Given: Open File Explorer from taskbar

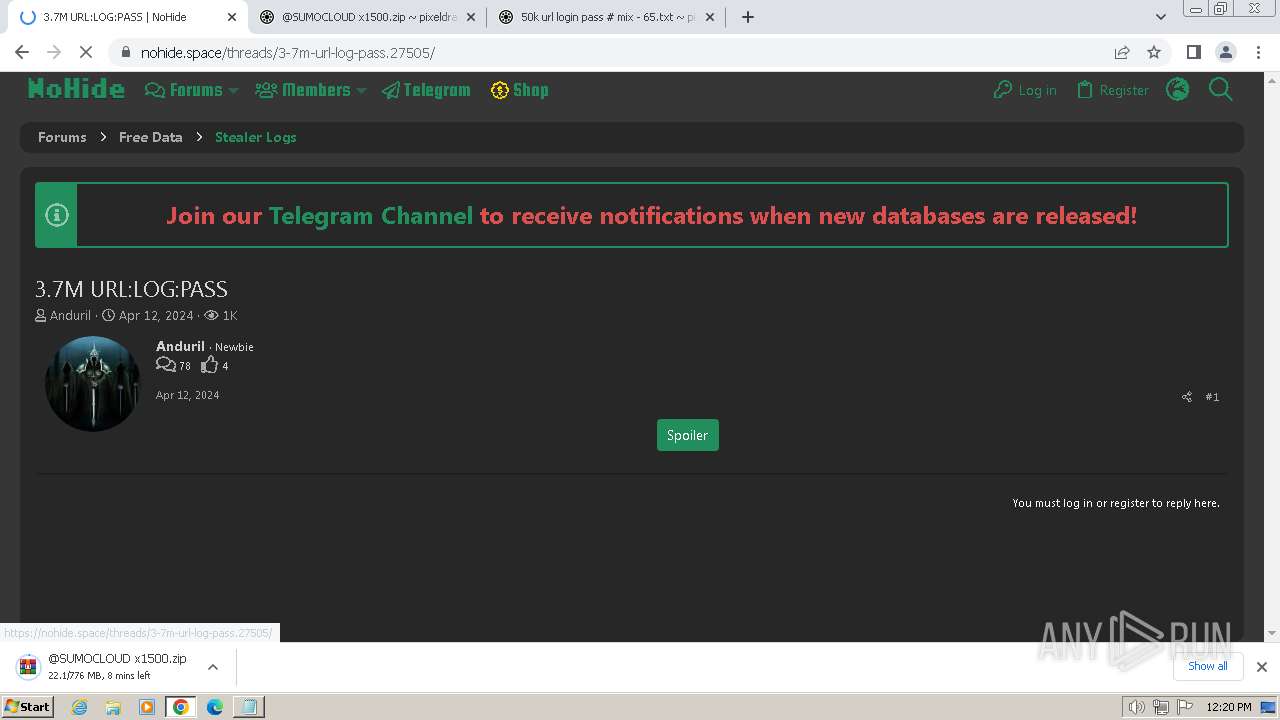Looking at the screenshot, I should pos(113,707).
